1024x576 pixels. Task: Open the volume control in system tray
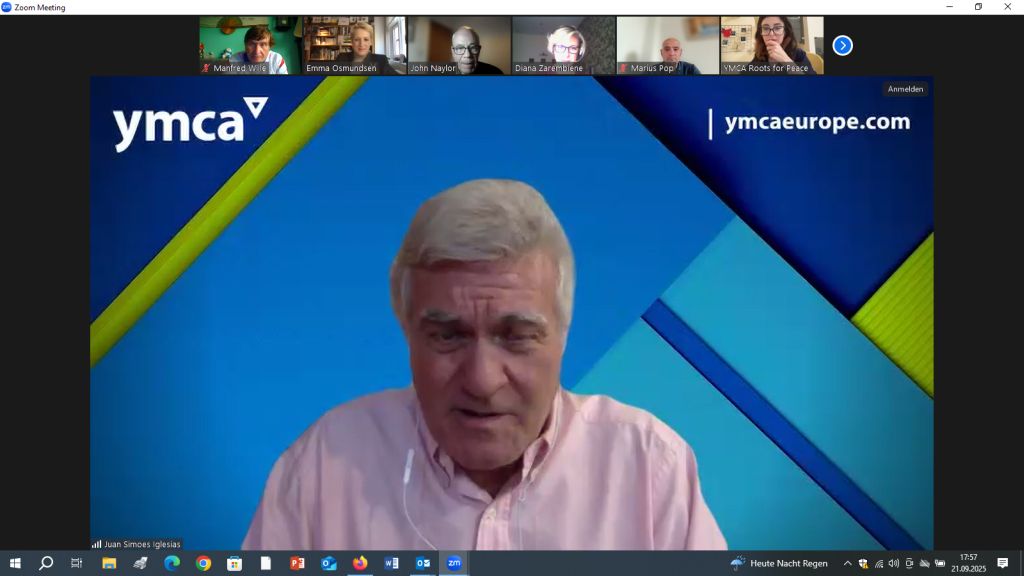(893, 563)
